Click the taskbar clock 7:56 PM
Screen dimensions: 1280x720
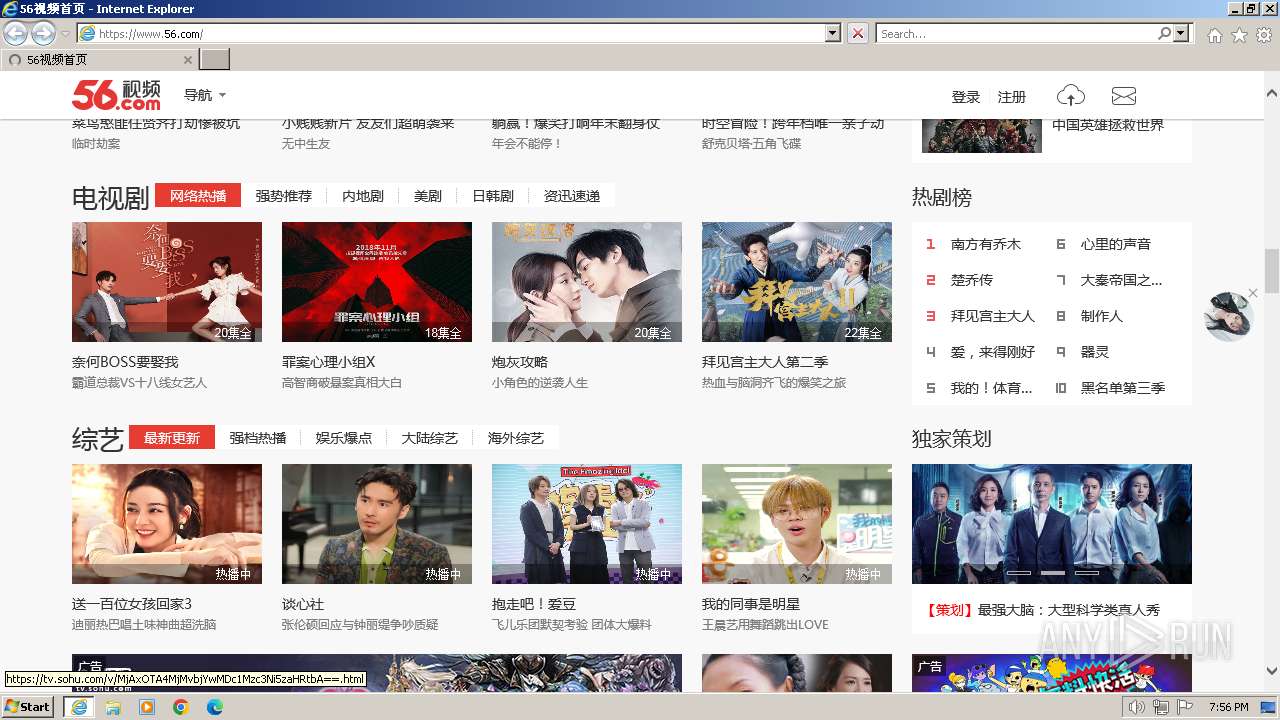[x=1229, y=707]
